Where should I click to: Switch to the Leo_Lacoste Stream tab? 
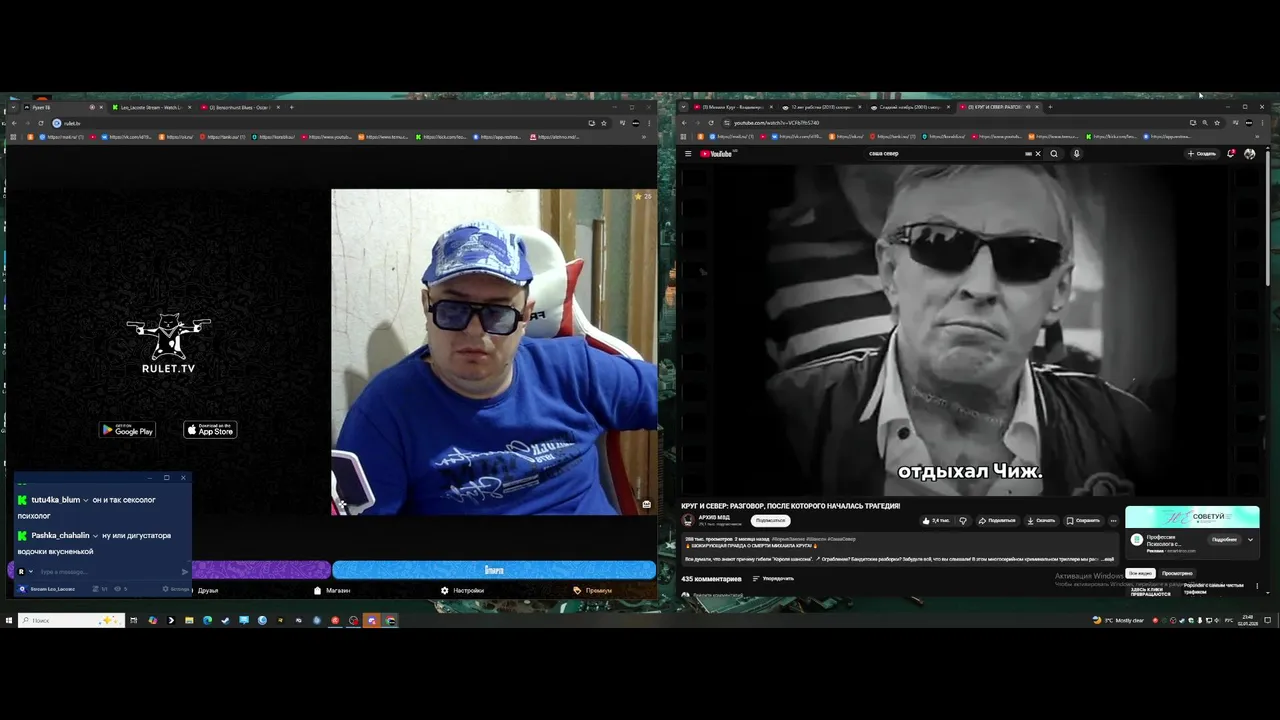pos(151,107)
